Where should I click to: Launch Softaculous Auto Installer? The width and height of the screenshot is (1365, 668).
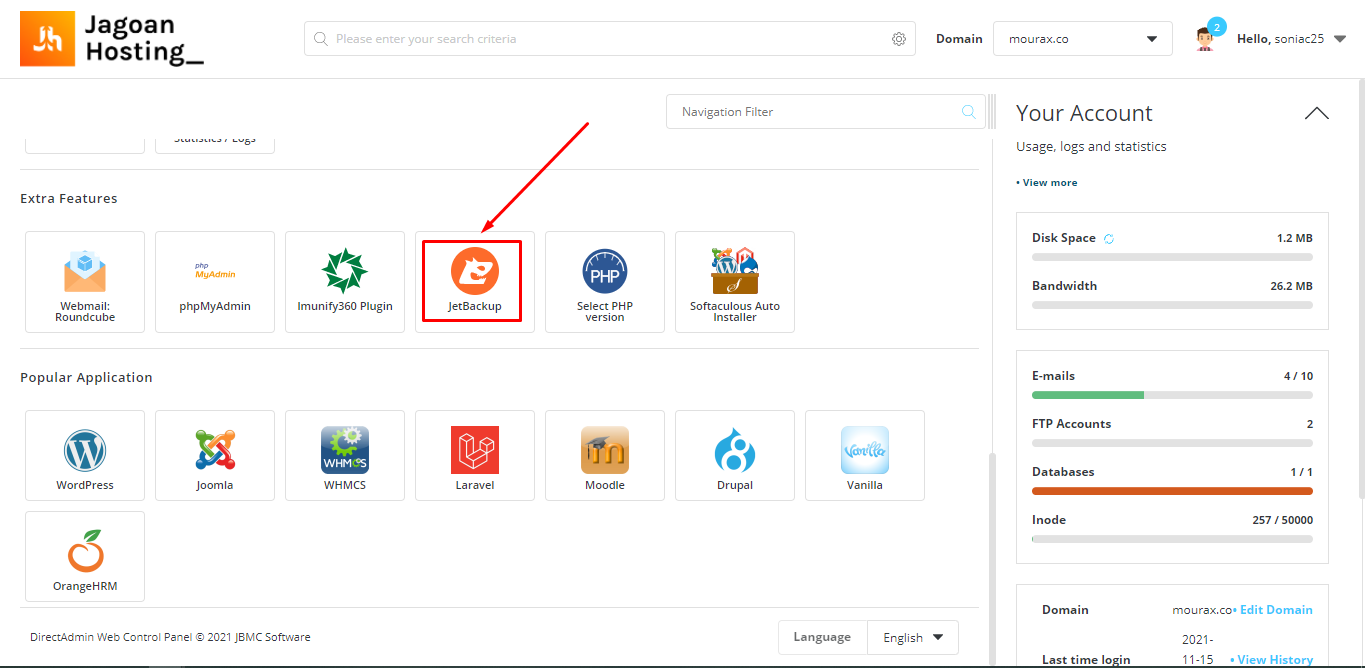tap(734, 282)
